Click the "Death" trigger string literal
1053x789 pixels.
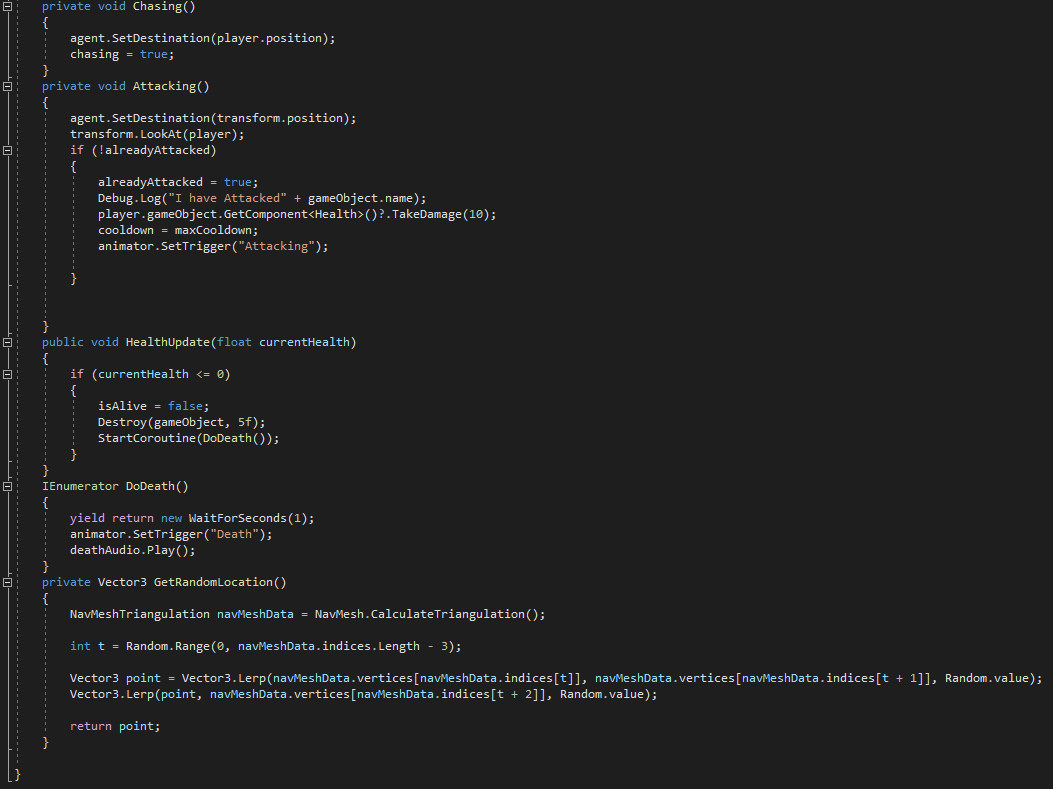(237, 534)
